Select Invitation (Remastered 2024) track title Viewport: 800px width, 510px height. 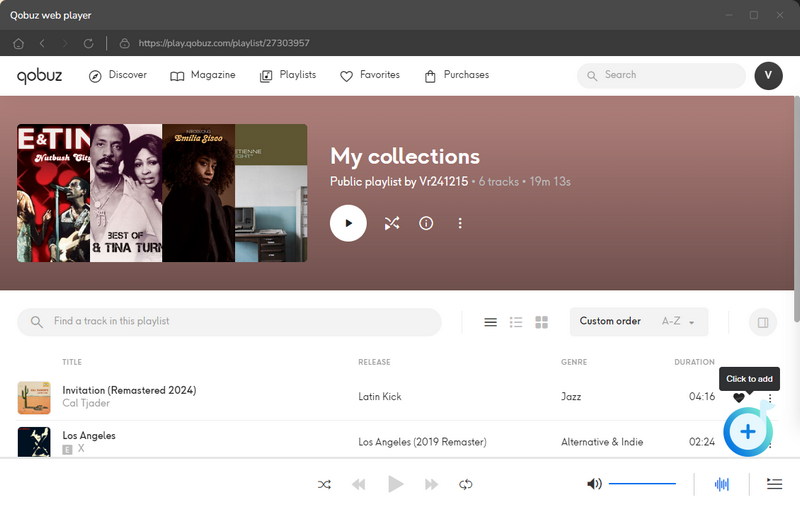click(129, 390)
